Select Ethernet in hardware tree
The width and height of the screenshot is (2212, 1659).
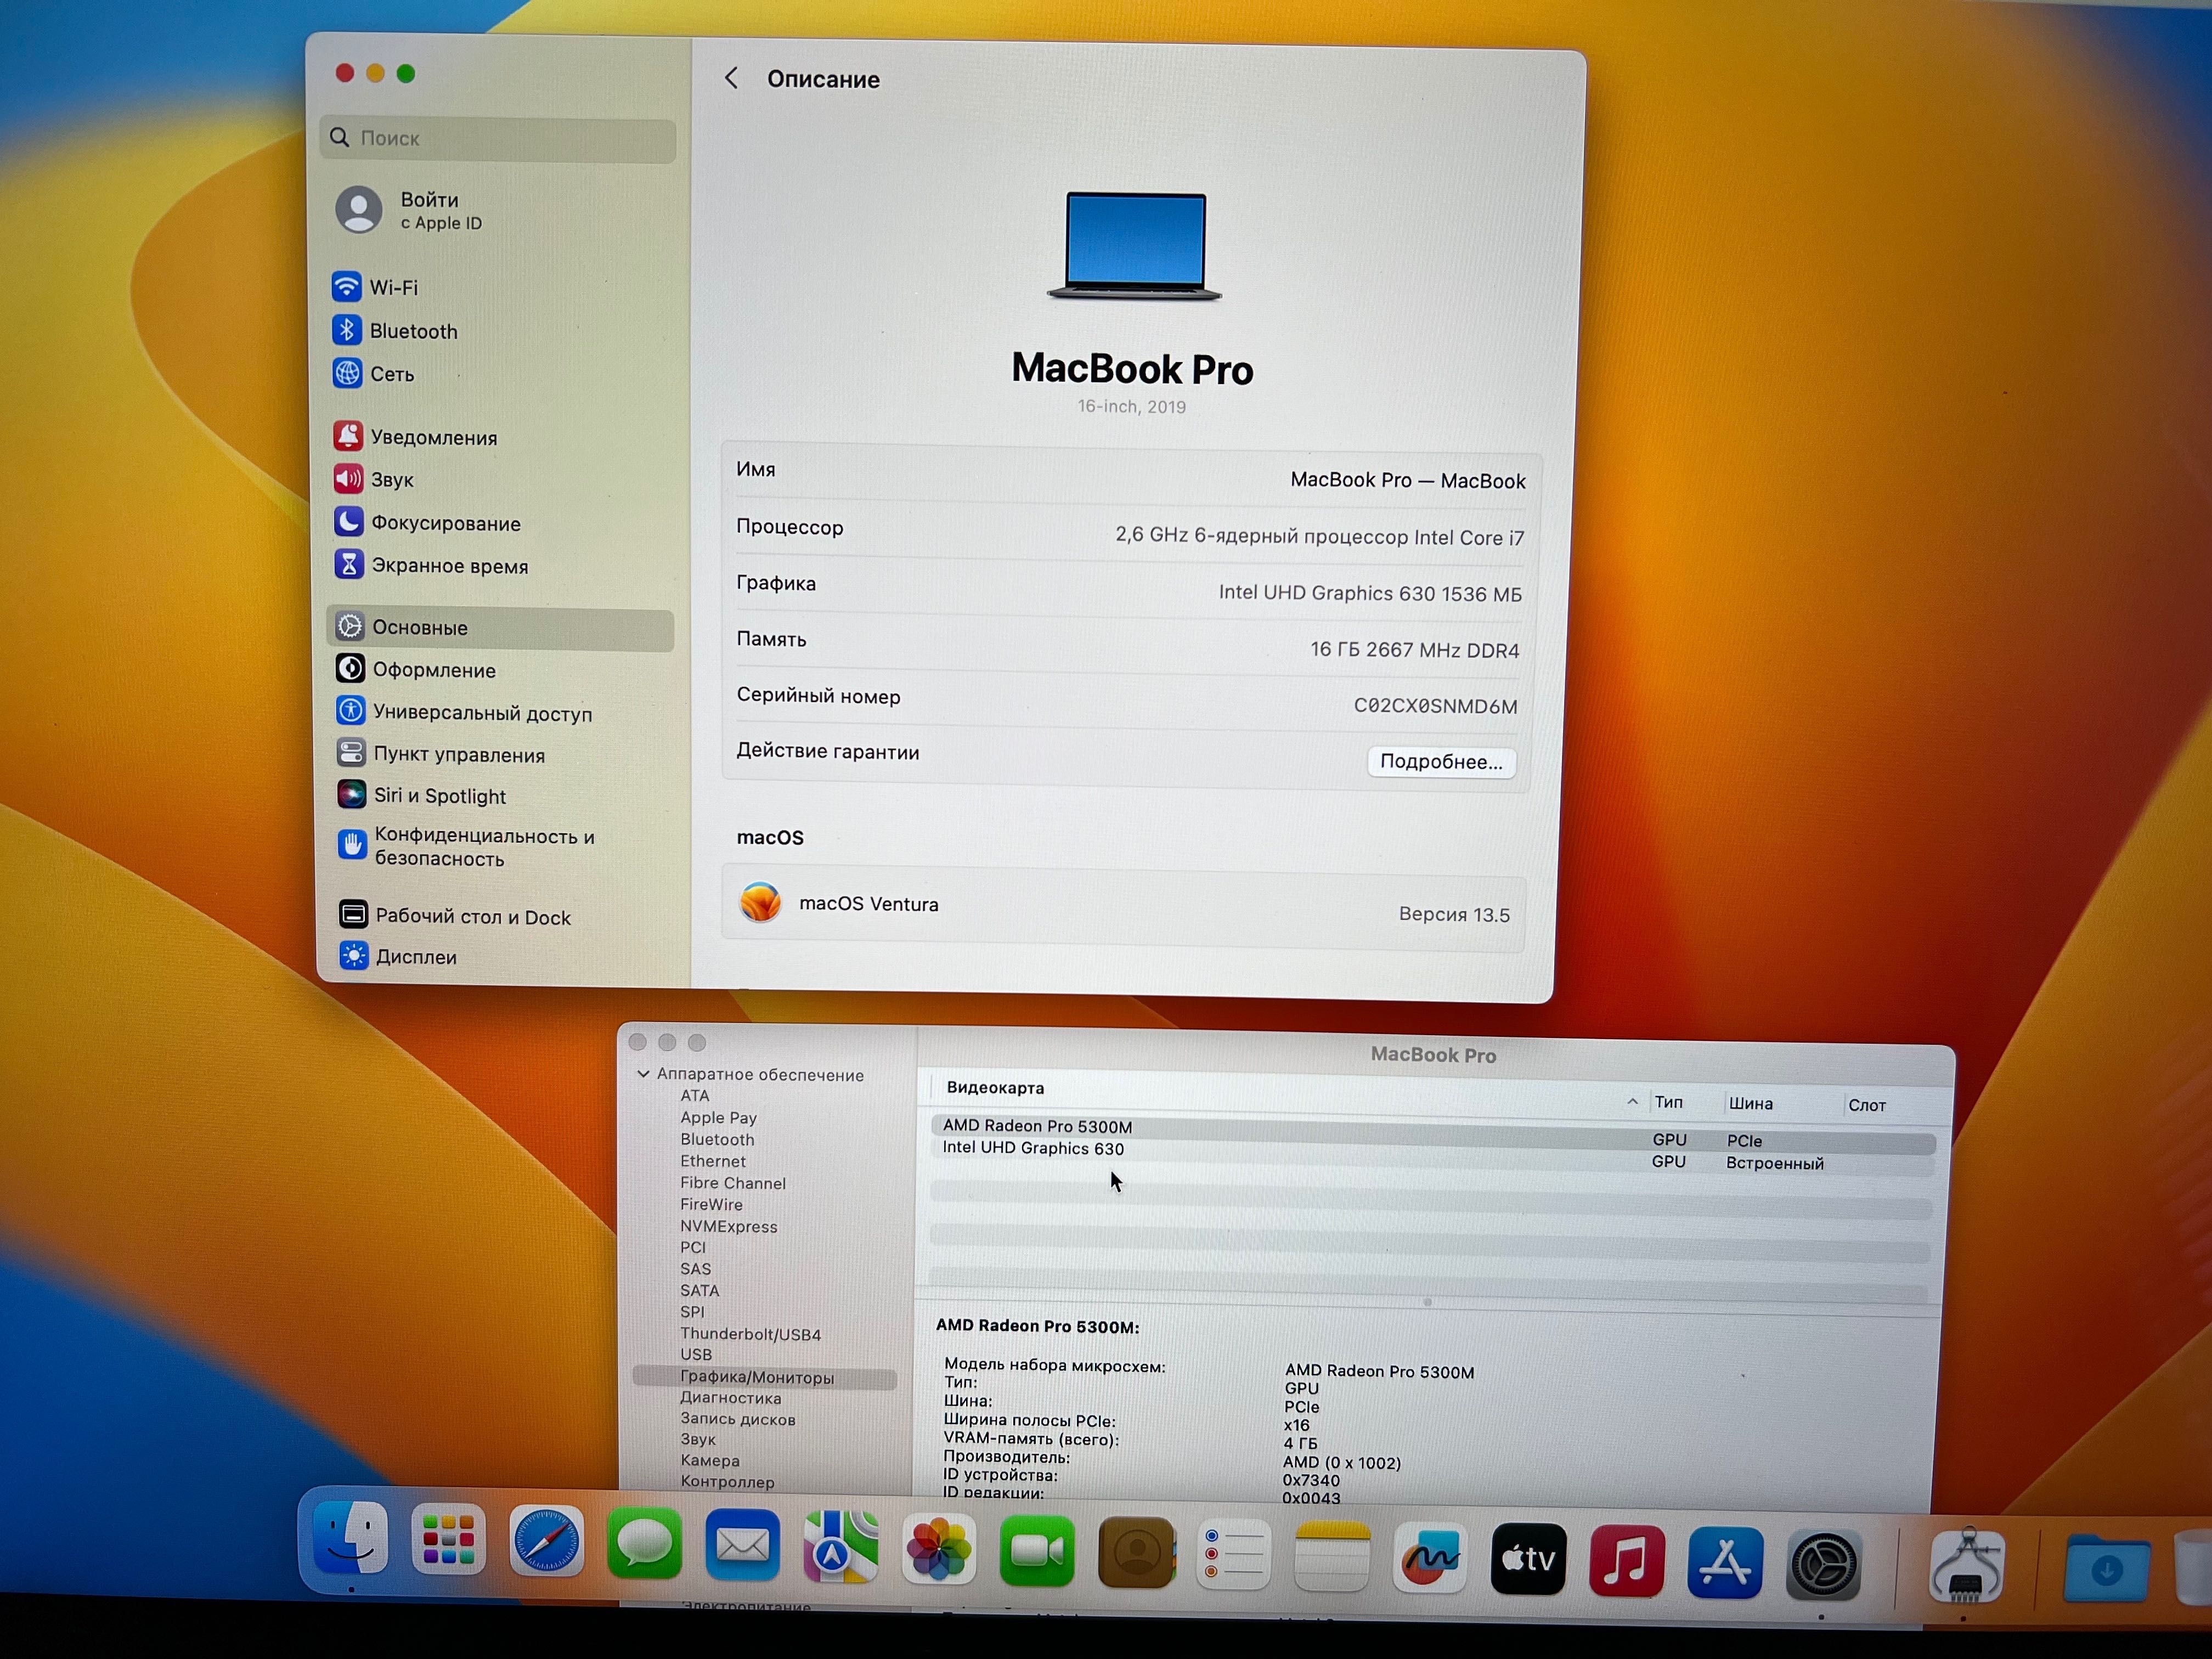coord(713,1162)
